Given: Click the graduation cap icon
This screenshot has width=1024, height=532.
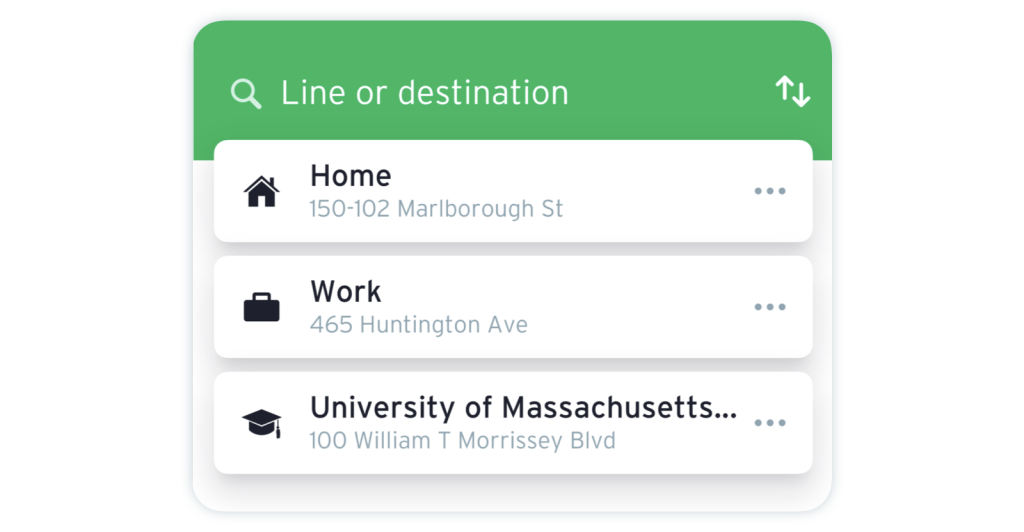Looking at the screenshot, I should [262, 424].
